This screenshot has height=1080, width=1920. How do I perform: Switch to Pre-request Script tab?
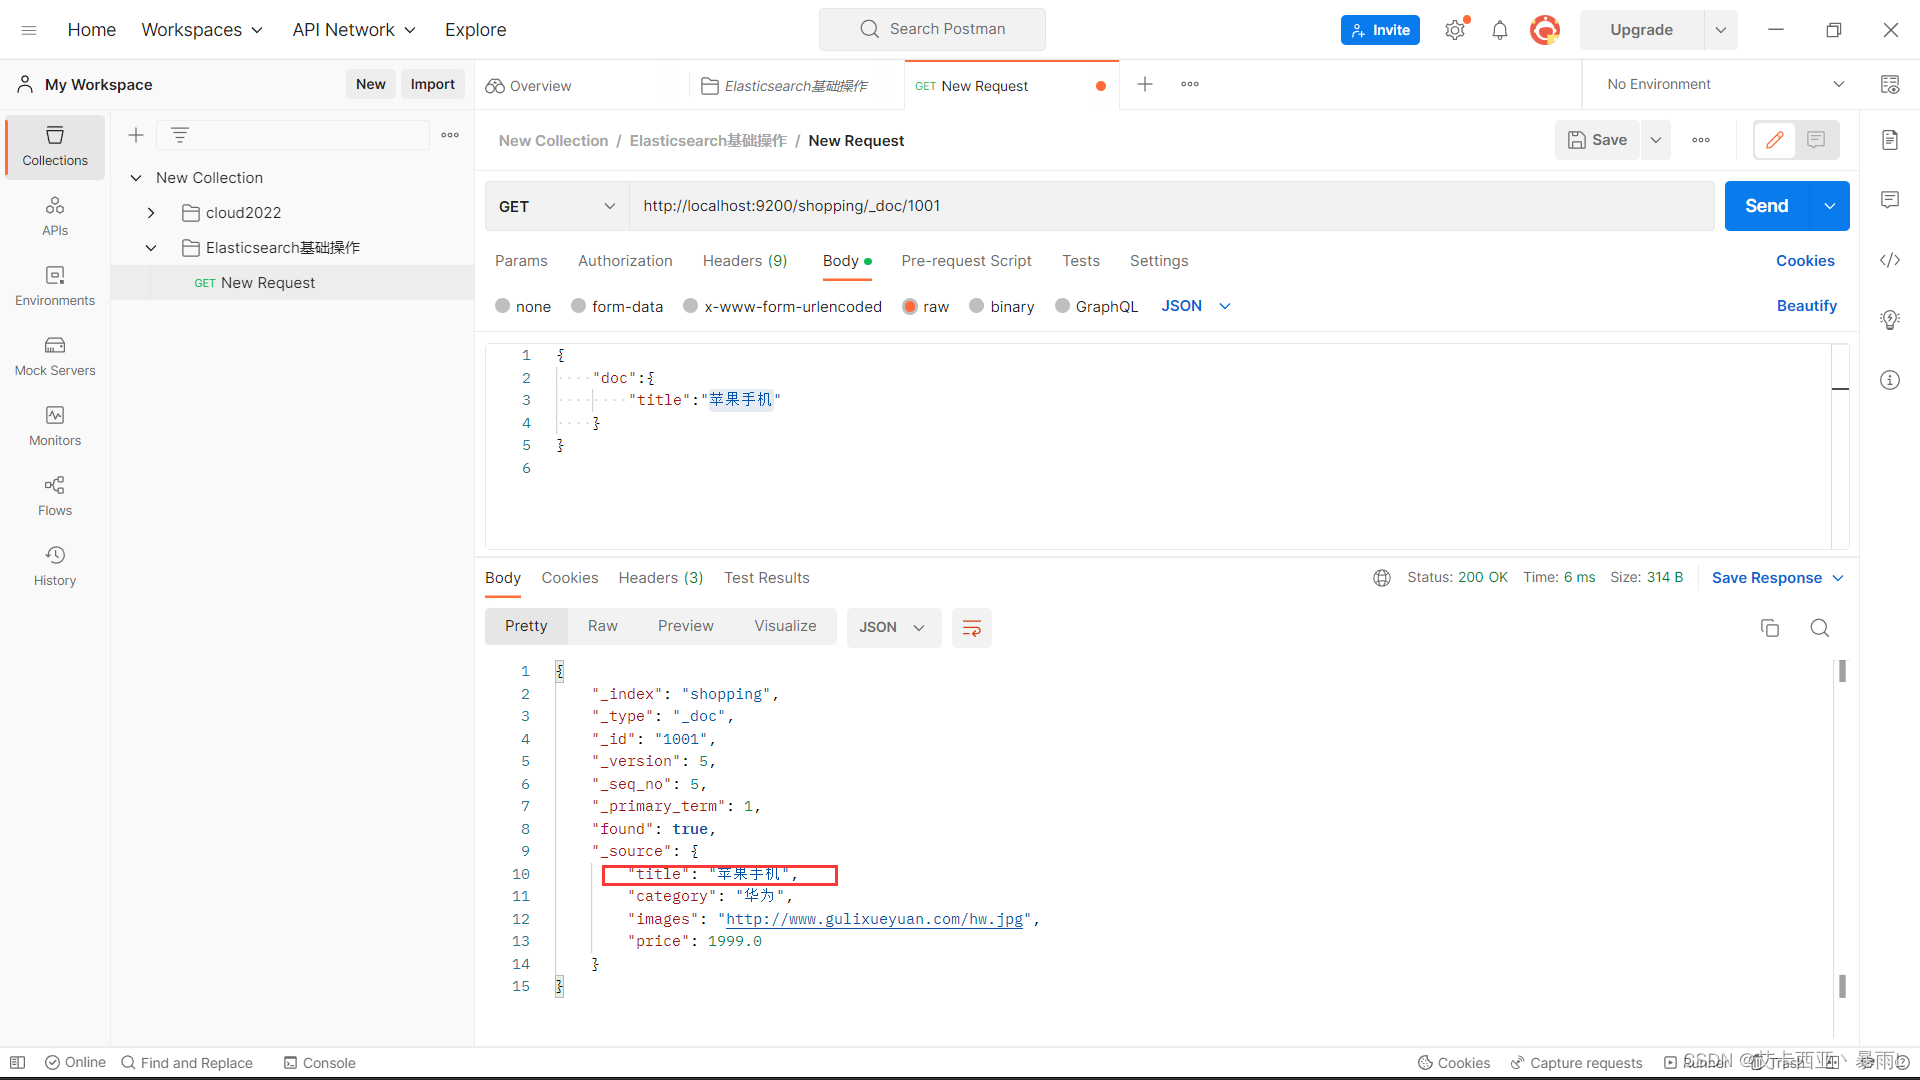966,261
